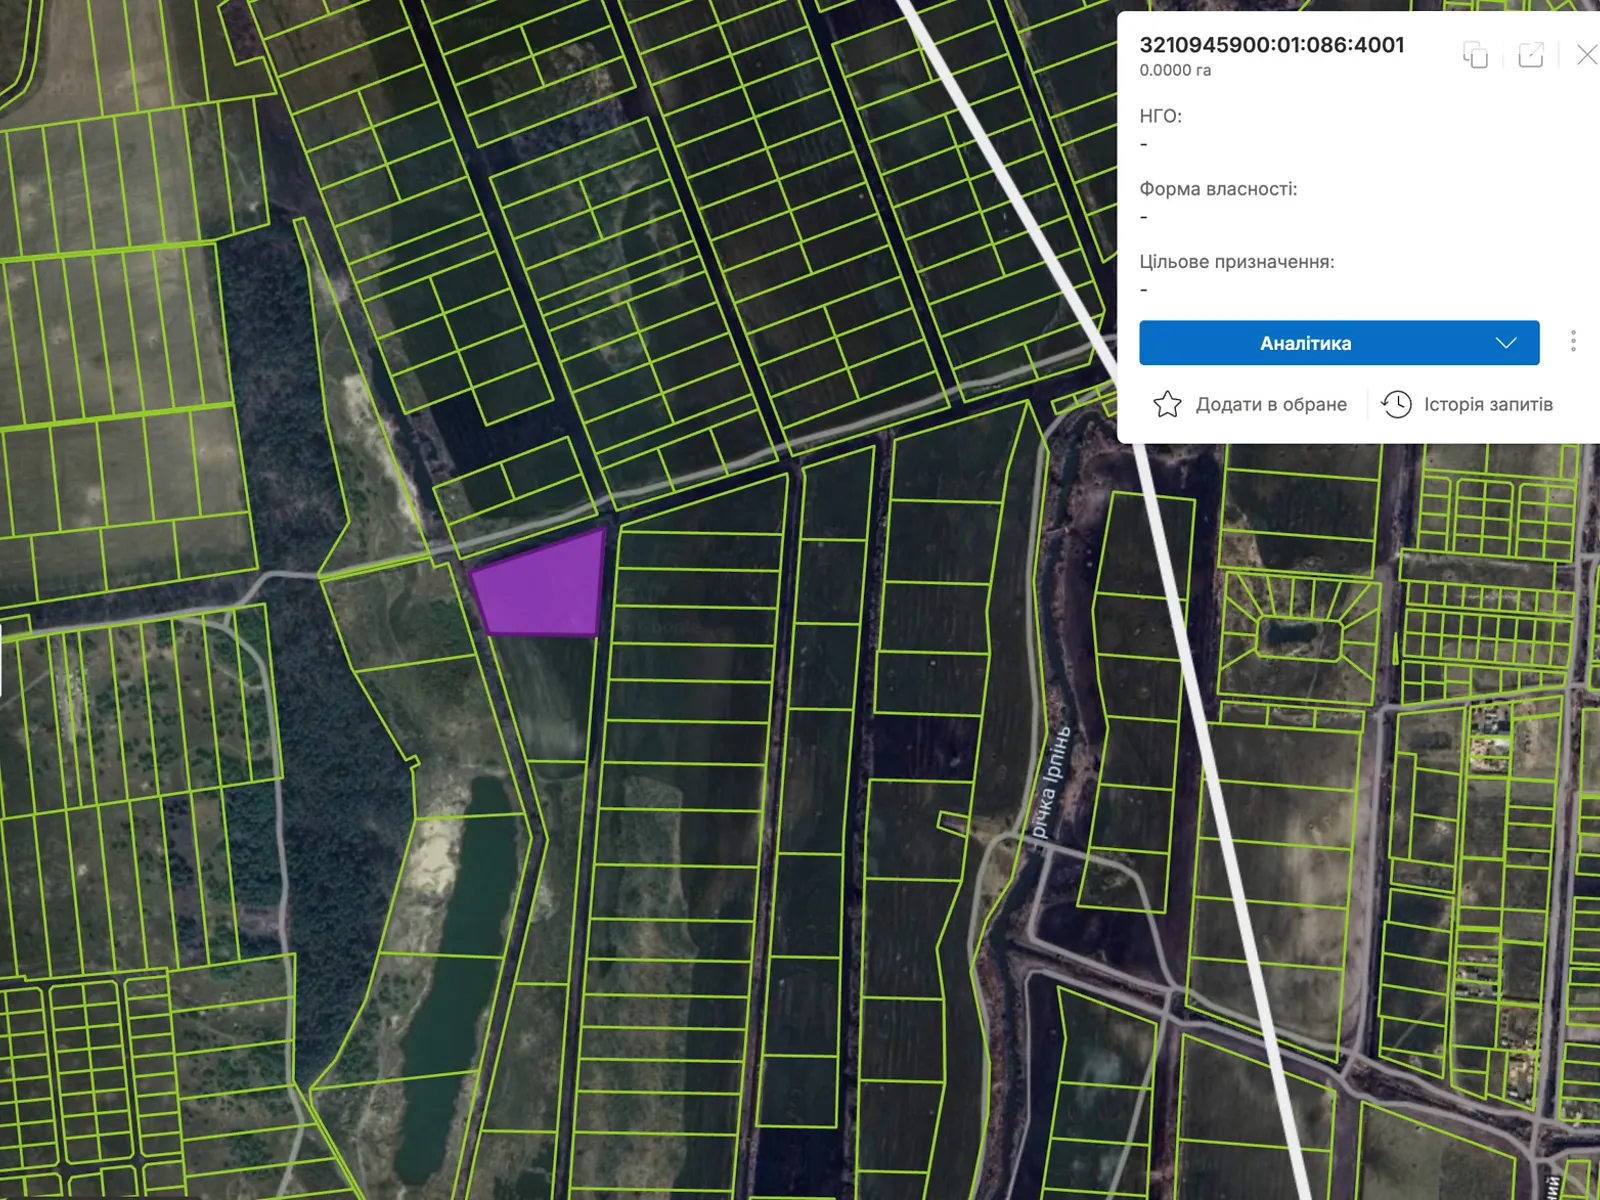Click the Форма власності field label
This screenshot has width=1600, height=1200.
[1218, 189]
